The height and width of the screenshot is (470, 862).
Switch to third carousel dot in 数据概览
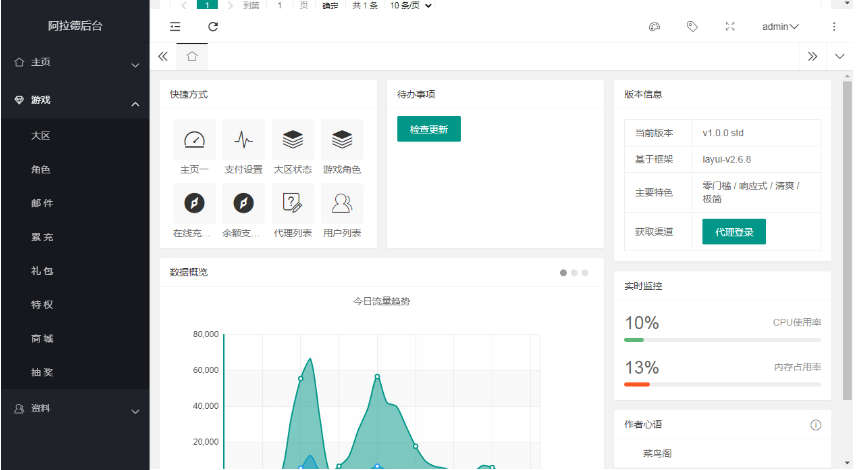[x=585, y=273]
